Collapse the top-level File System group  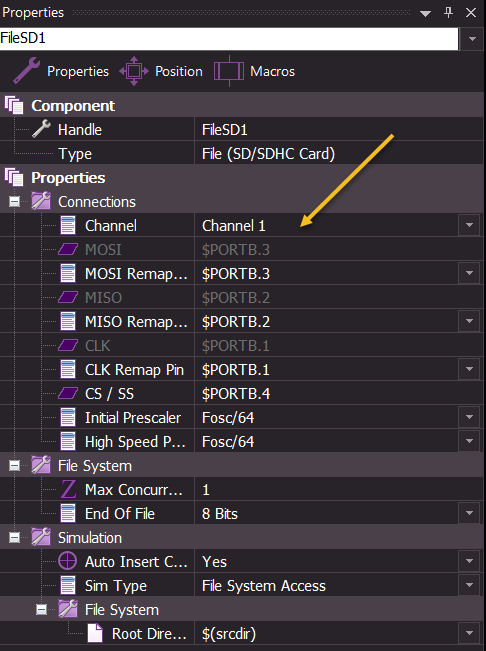15,466
